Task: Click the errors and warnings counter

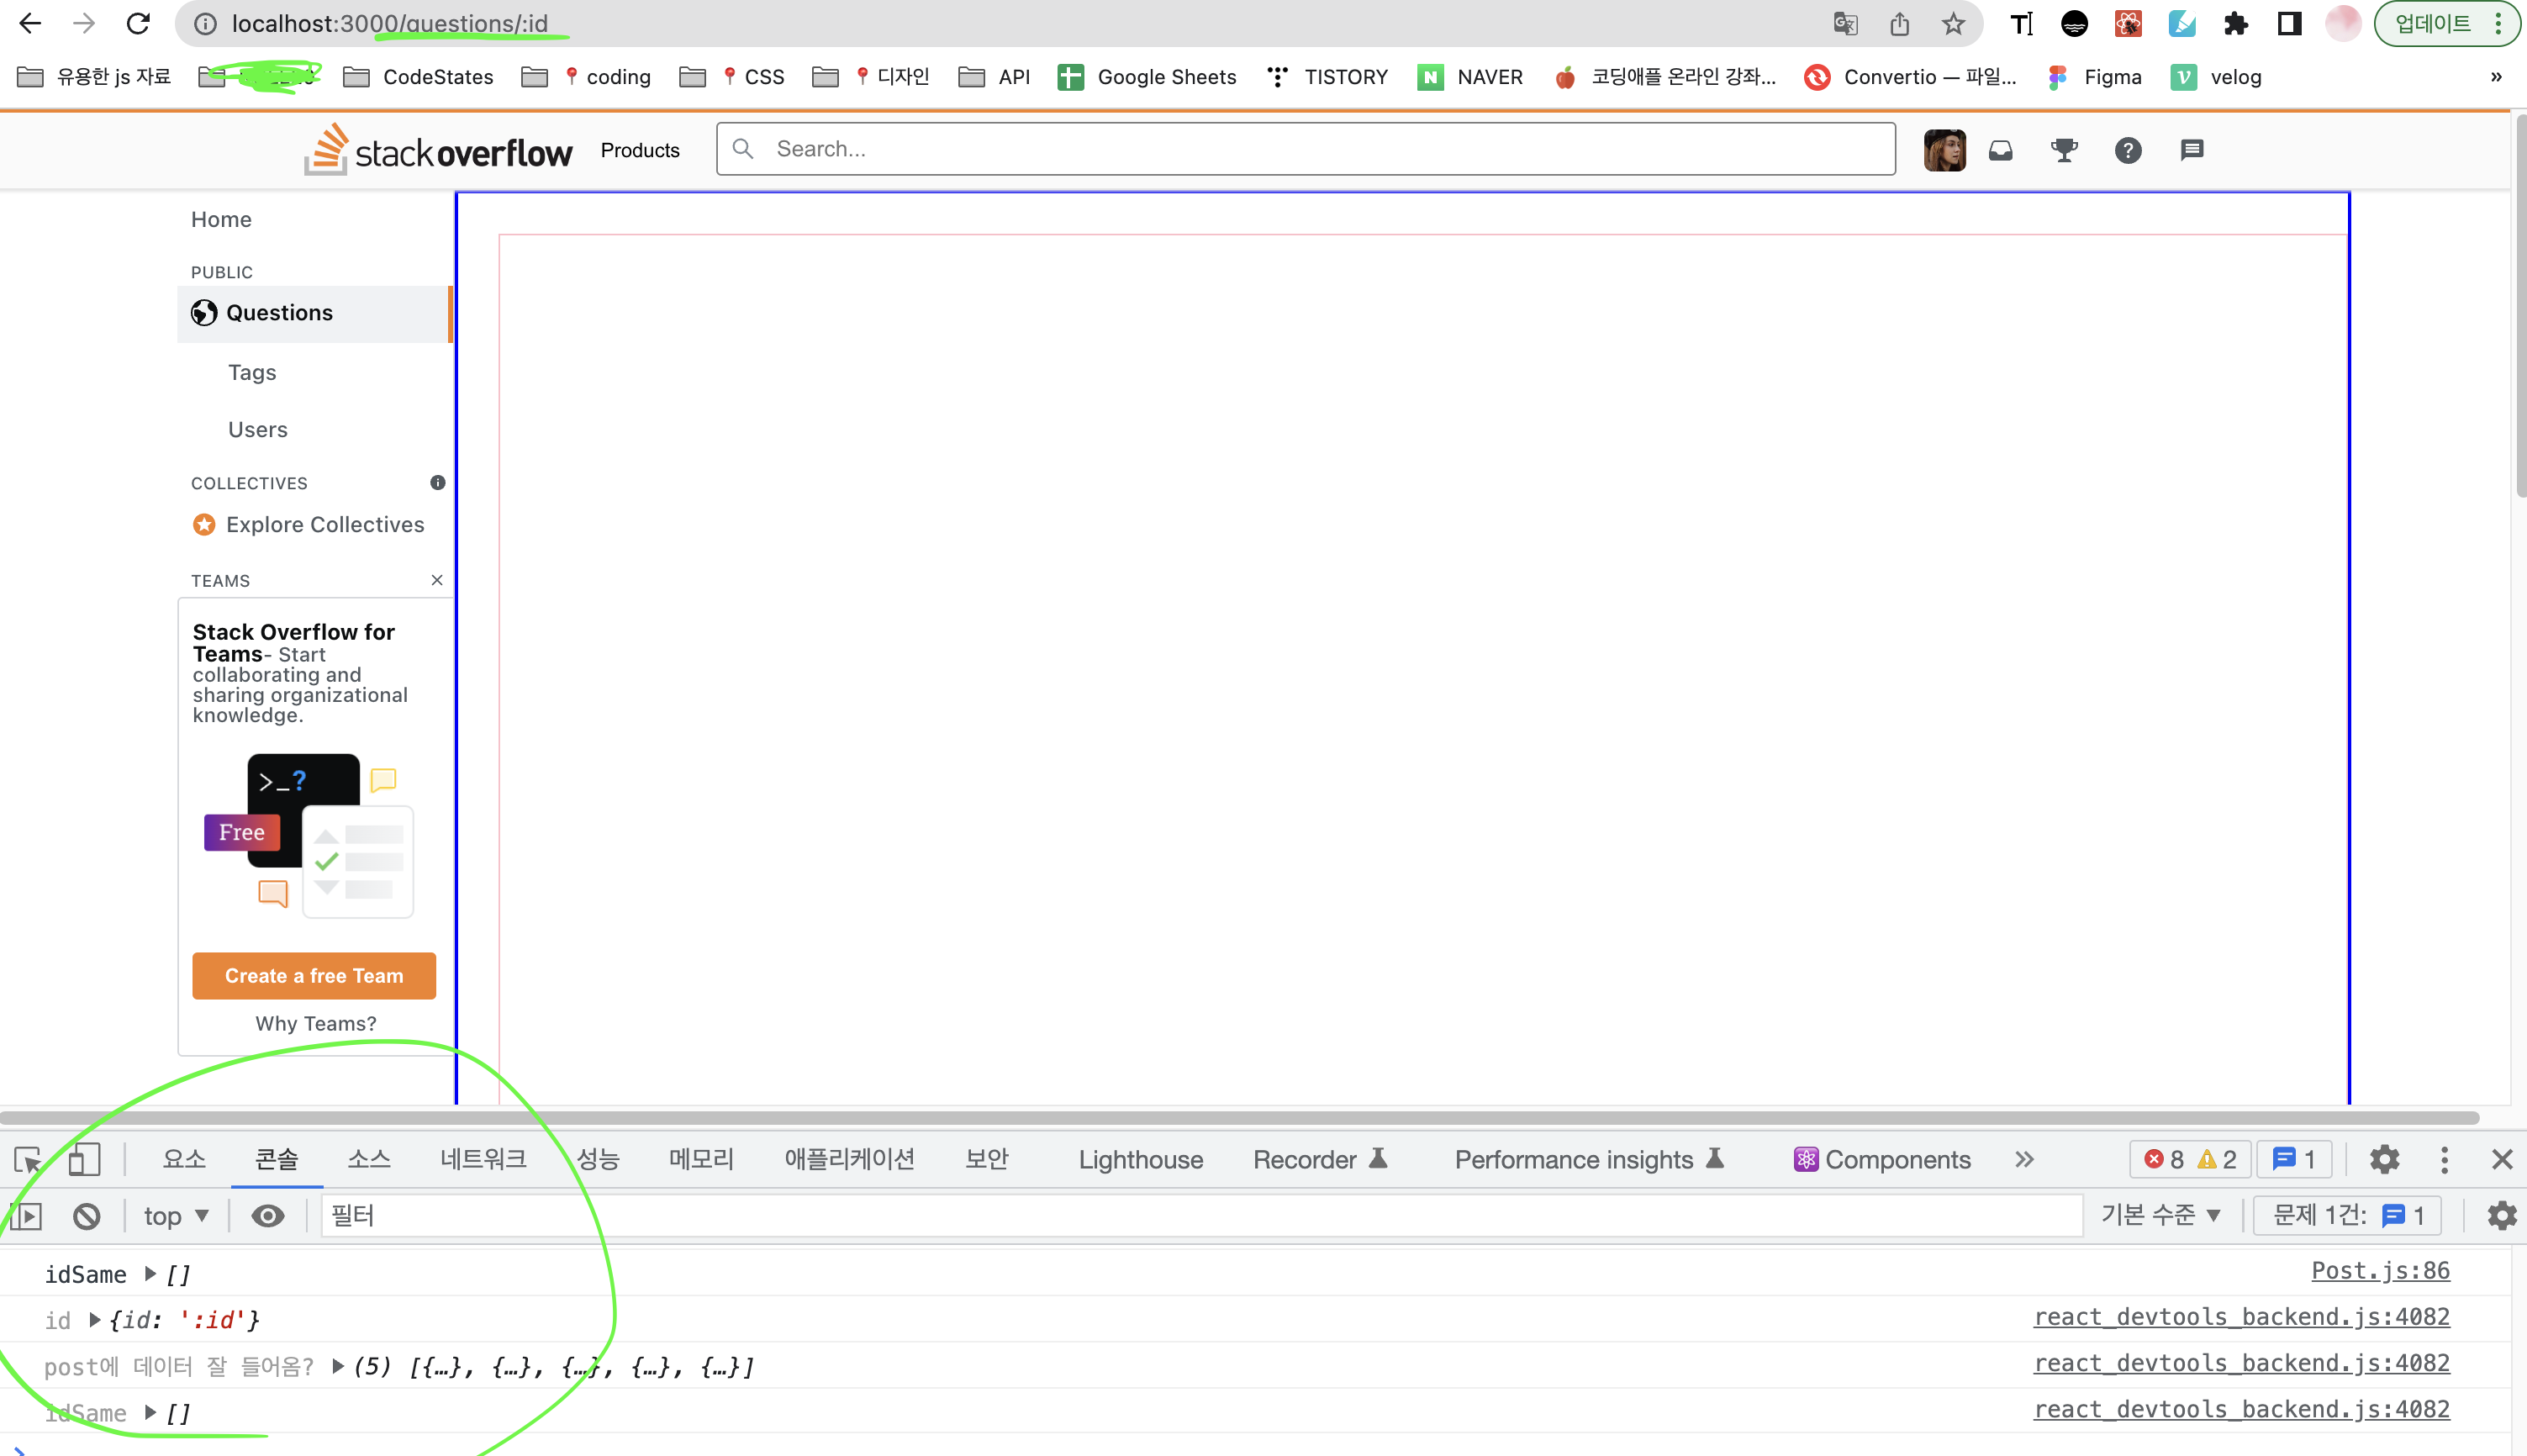Action: (2190, 1159)
